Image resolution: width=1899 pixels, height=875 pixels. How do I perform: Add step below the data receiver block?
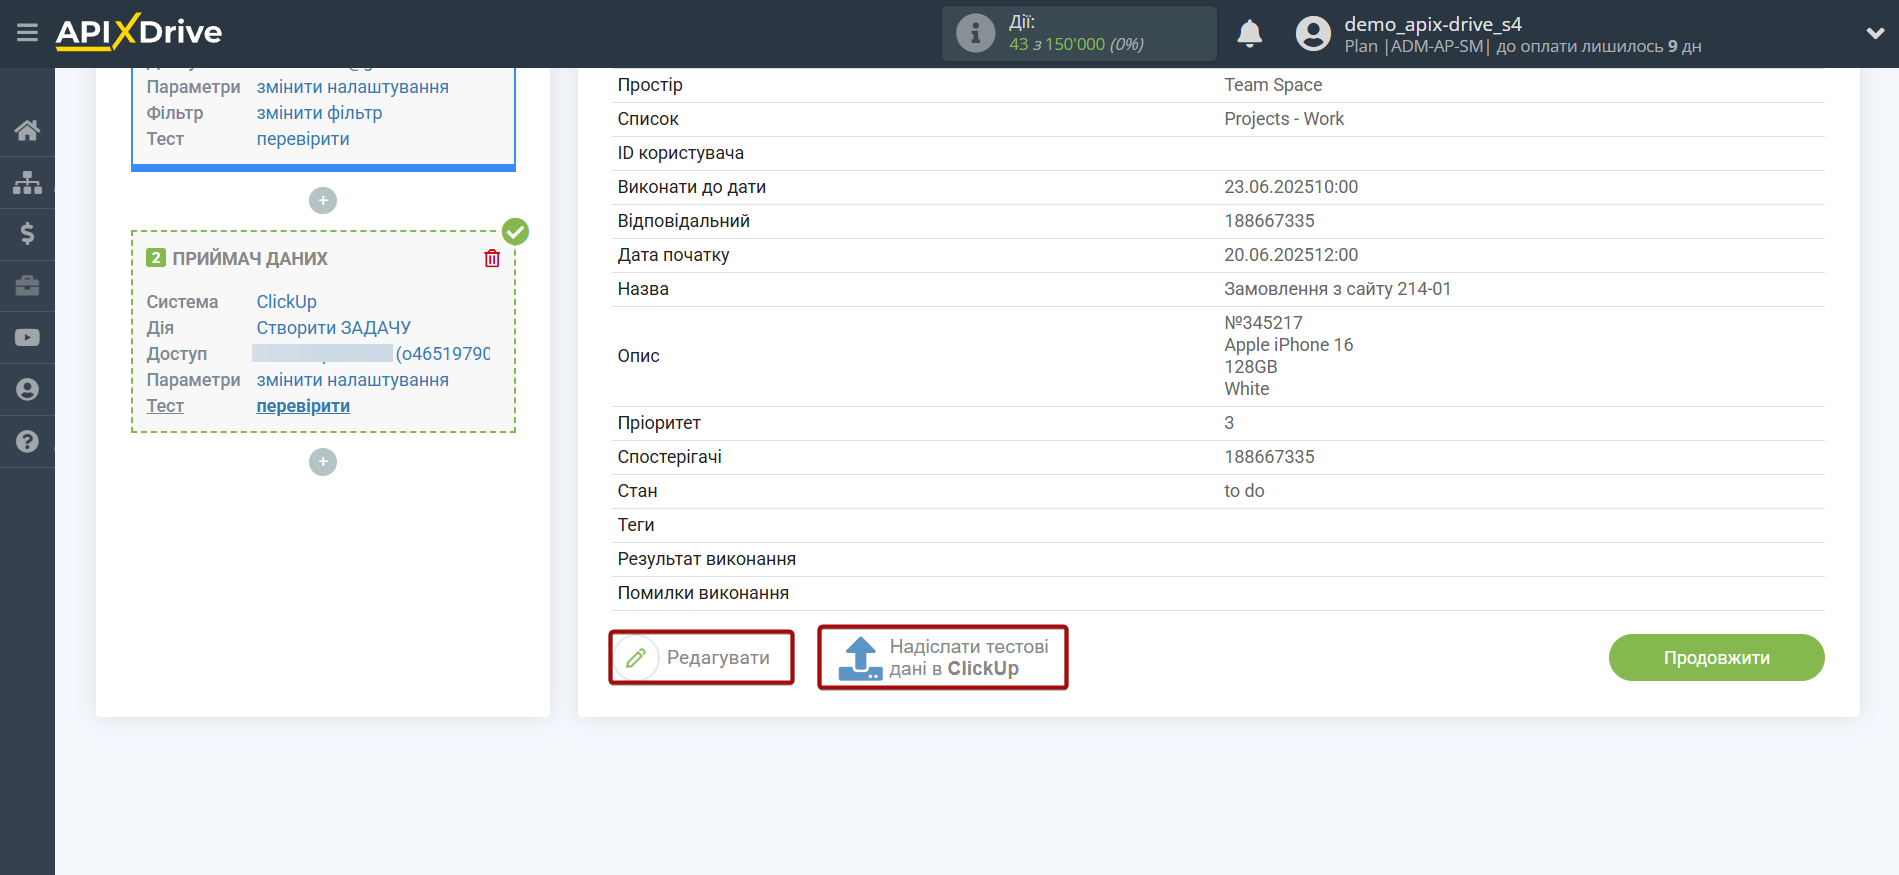[322, 462]
